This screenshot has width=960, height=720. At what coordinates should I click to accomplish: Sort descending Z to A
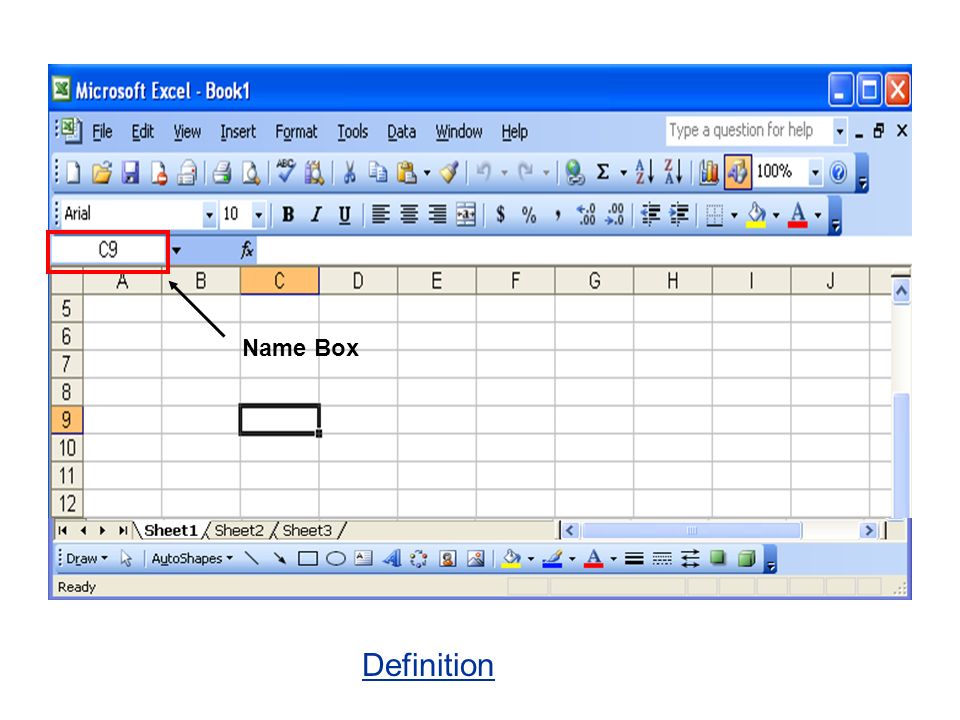(673, 172)
